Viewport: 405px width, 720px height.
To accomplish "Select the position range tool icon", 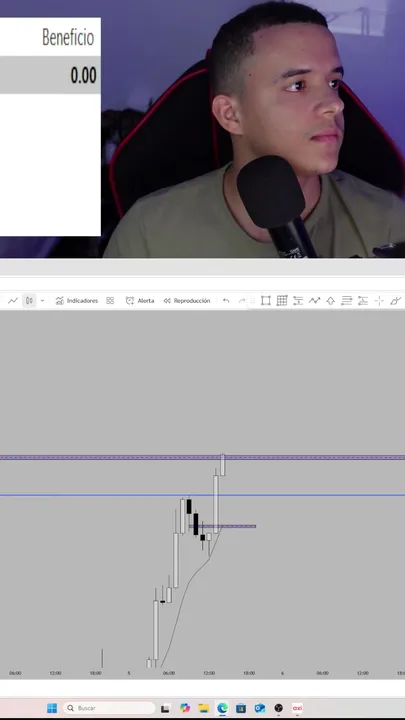I will coord(298,301).
